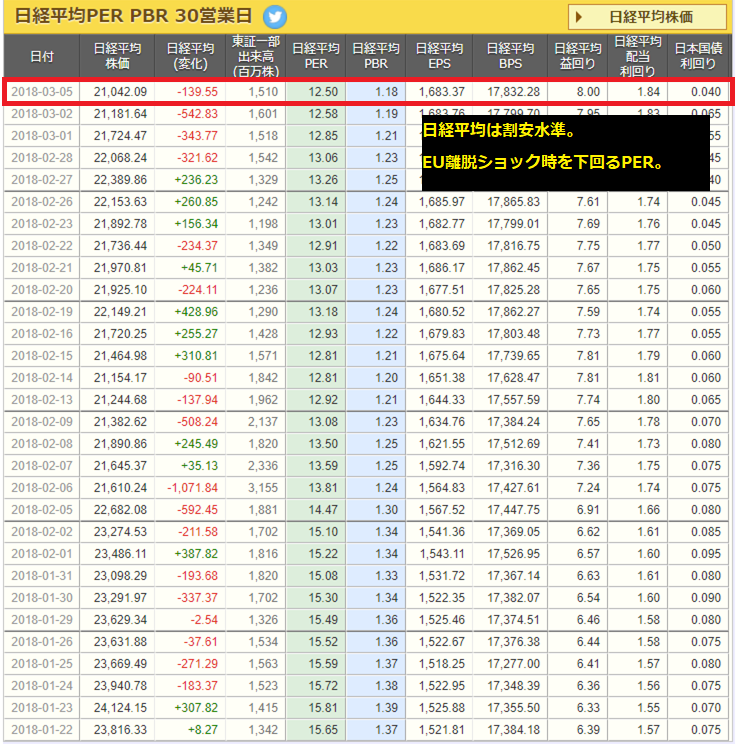Image resolution: width=736 pixels, height=744 pixels.
Task: Select date cell 2018-03-05
Action: click(x=42, y=92)
